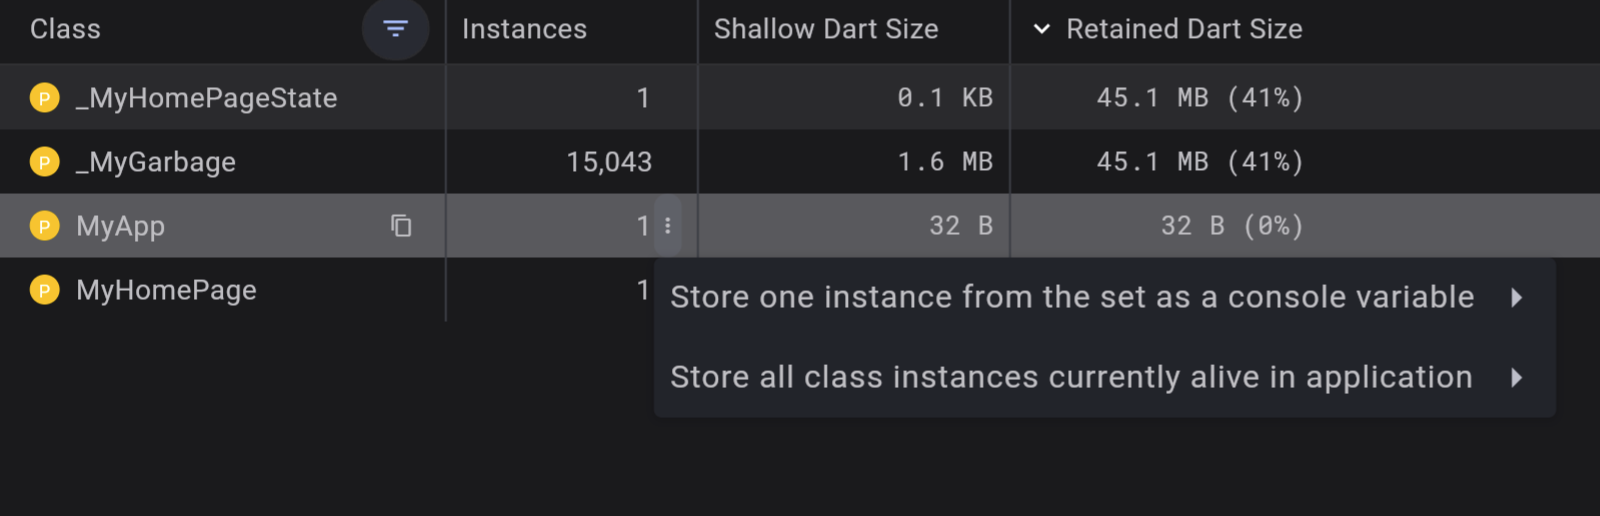Sort by the Class column header
Image resolution: width=1600 pixels, height=516 pixels.
click(66, 29)
